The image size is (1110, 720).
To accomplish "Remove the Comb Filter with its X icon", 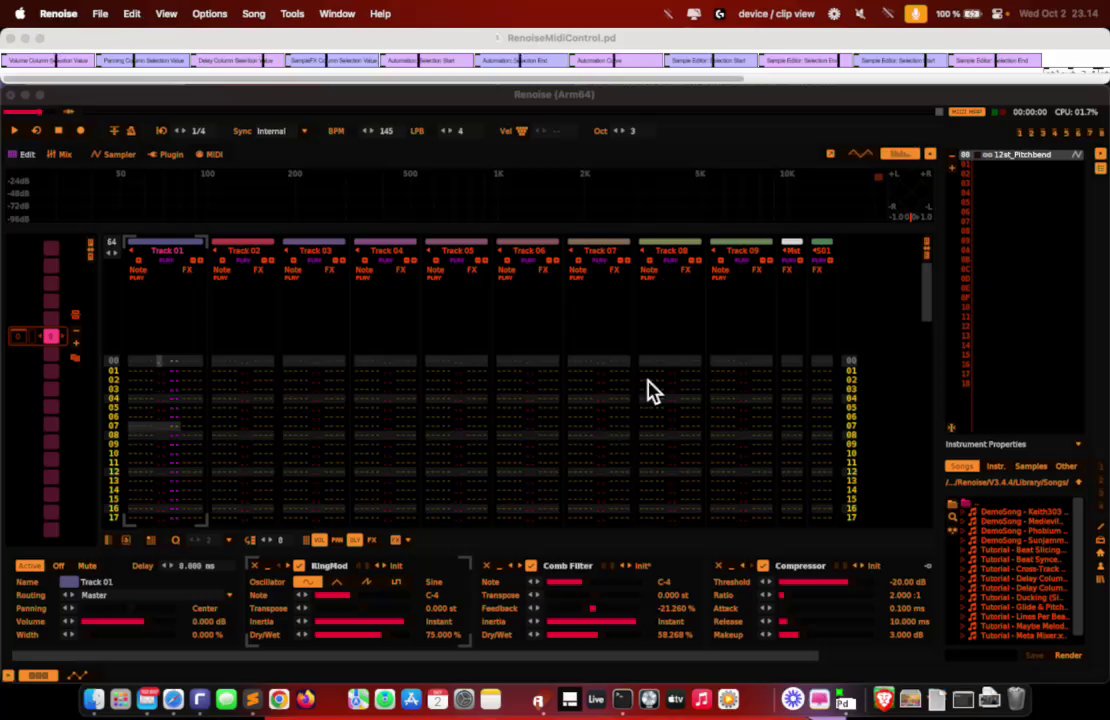I will [x=486, y=566].
